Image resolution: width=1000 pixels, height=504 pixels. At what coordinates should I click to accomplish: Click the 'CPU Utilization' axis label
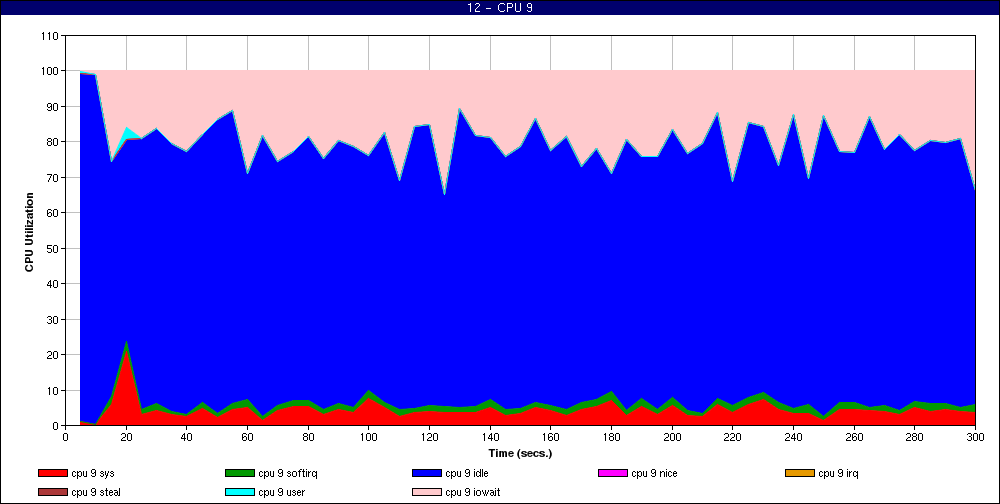tap(29, 232)
